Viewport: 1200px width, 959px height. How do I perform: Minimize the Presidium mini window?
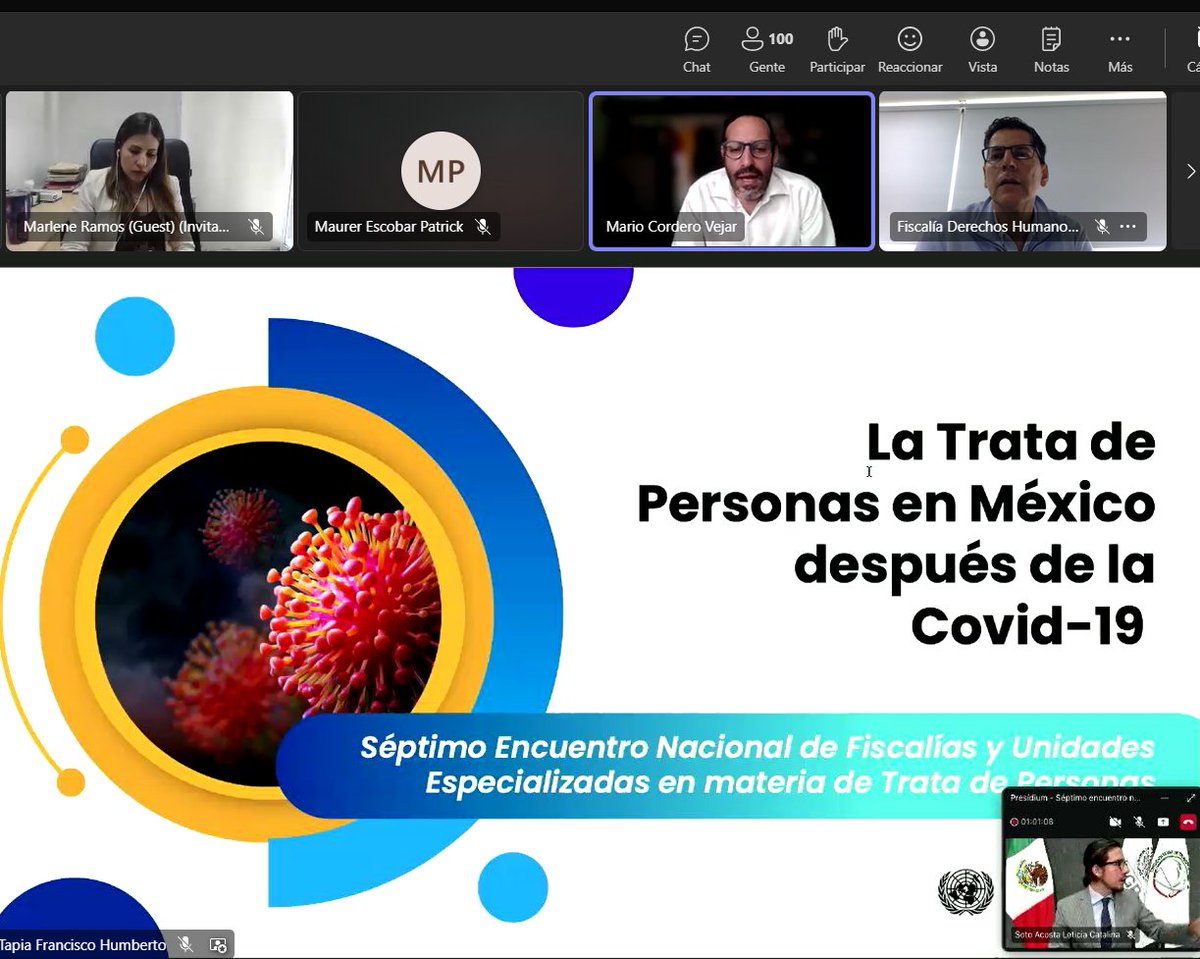point(1164,798)
